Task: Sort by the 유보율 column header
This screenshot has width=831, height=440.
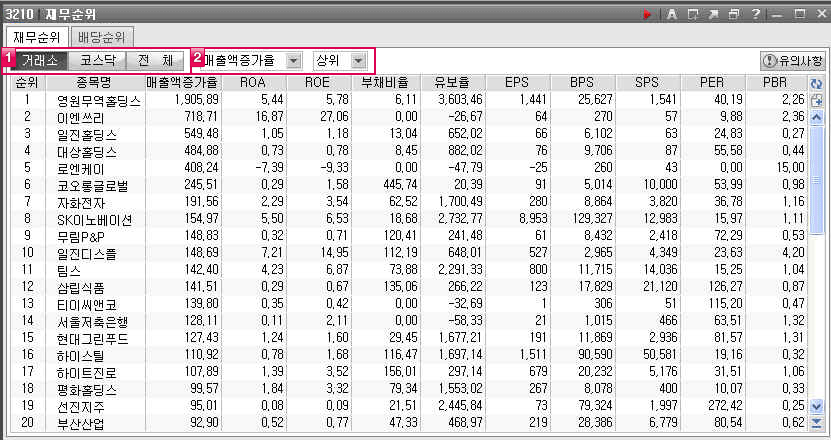Action: tap(453, 83)
